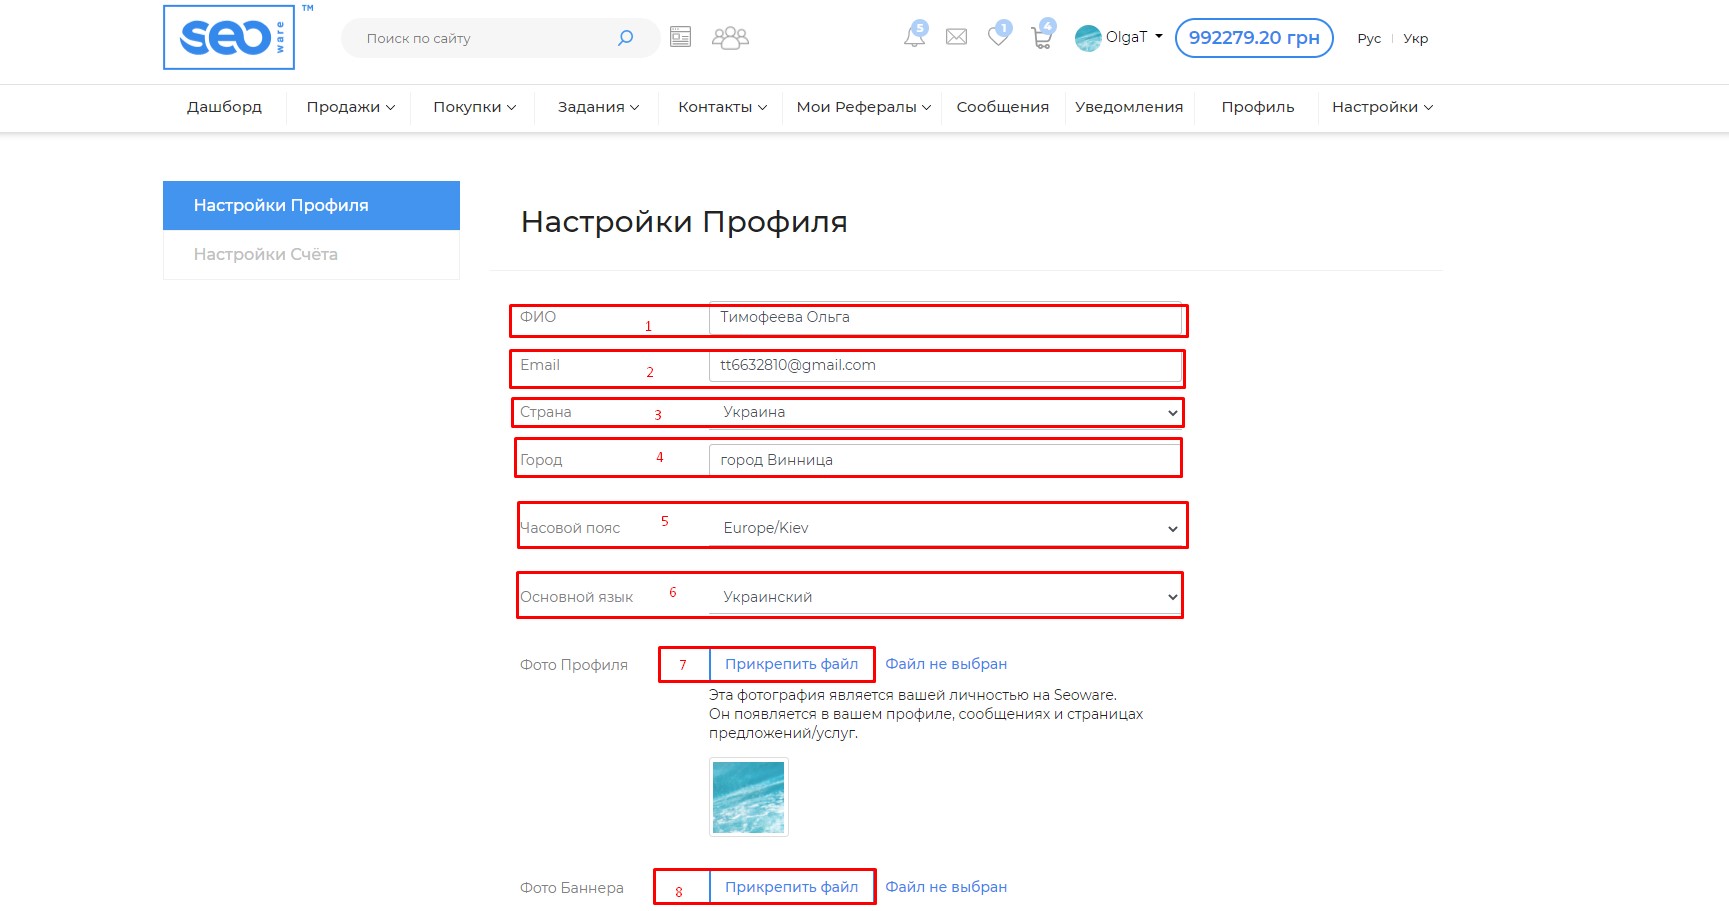Click the search magnifier icon

coord(625,38)
